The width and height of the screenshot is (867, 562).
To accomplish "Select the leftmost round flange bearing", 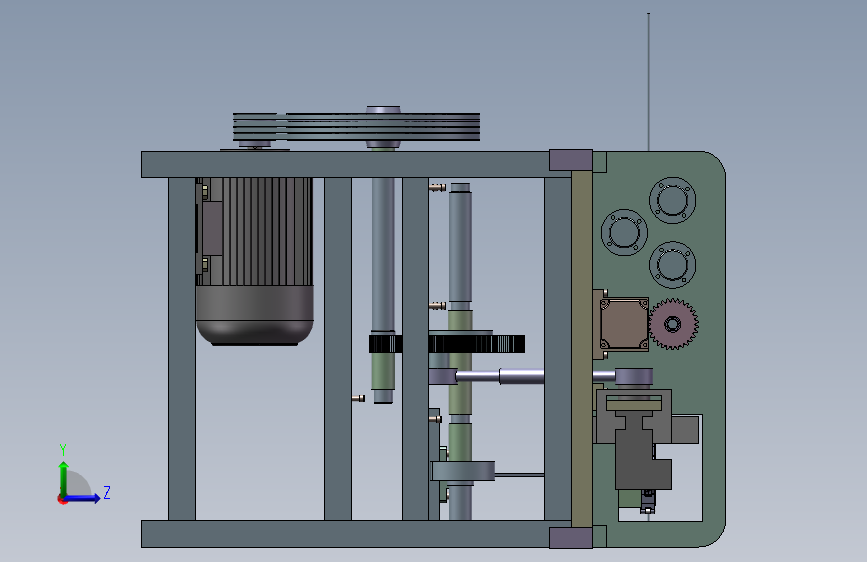I will 624,232.
